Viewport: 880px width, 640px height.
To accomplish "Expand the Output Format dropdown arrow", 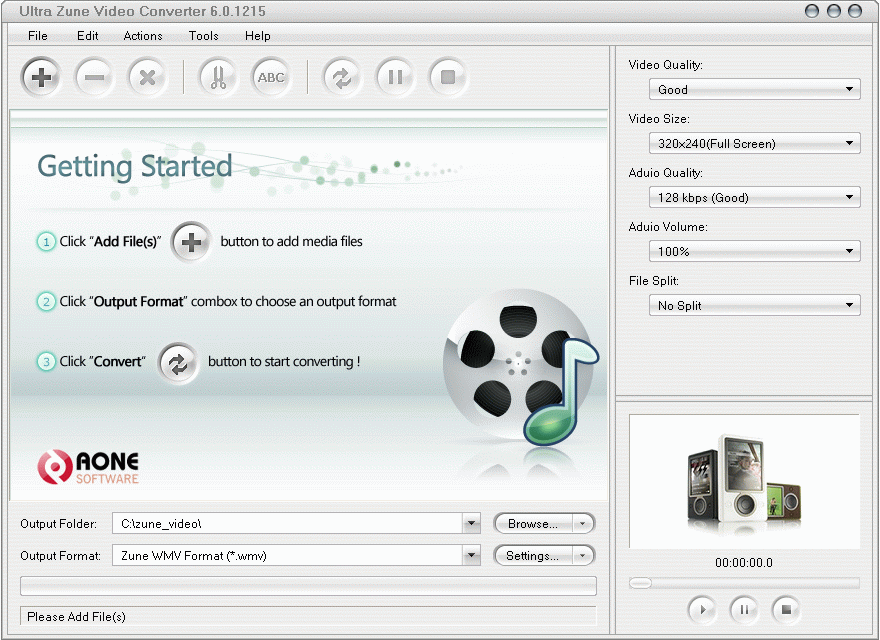I will pyautogui.click(x=472, y=555).
